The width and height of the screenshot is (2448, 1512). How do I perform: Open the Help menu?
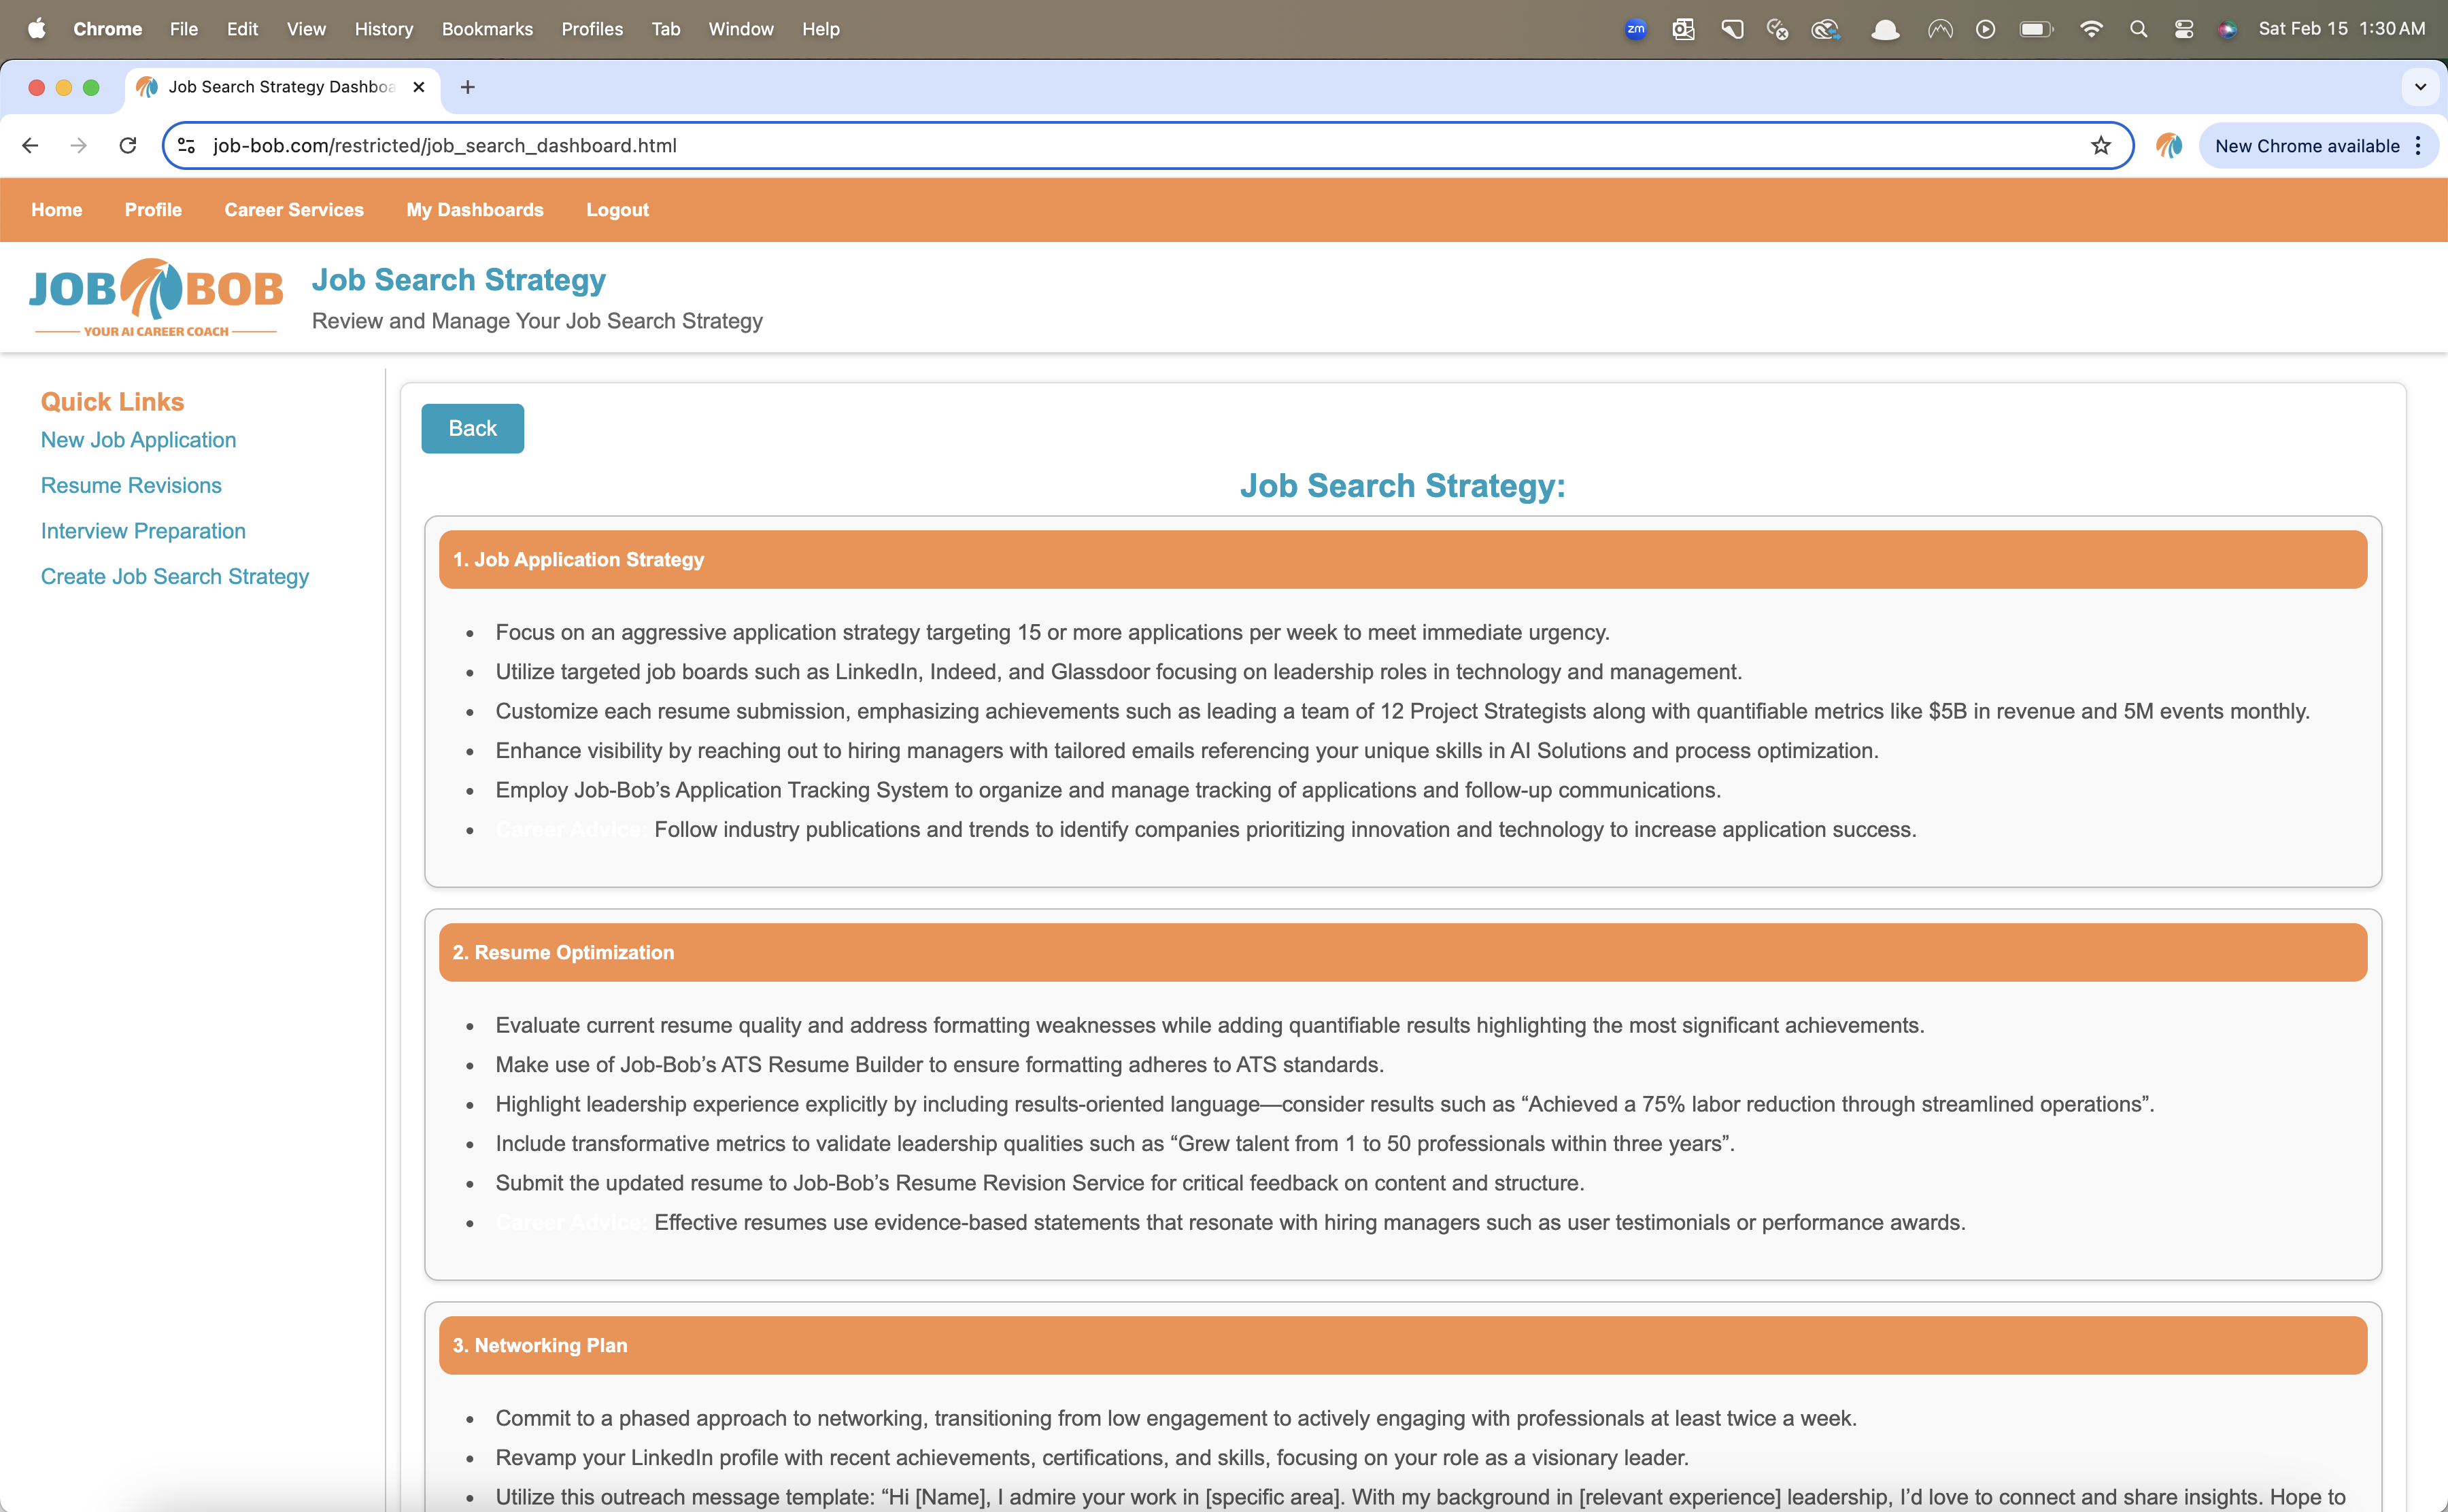point(820,29)
